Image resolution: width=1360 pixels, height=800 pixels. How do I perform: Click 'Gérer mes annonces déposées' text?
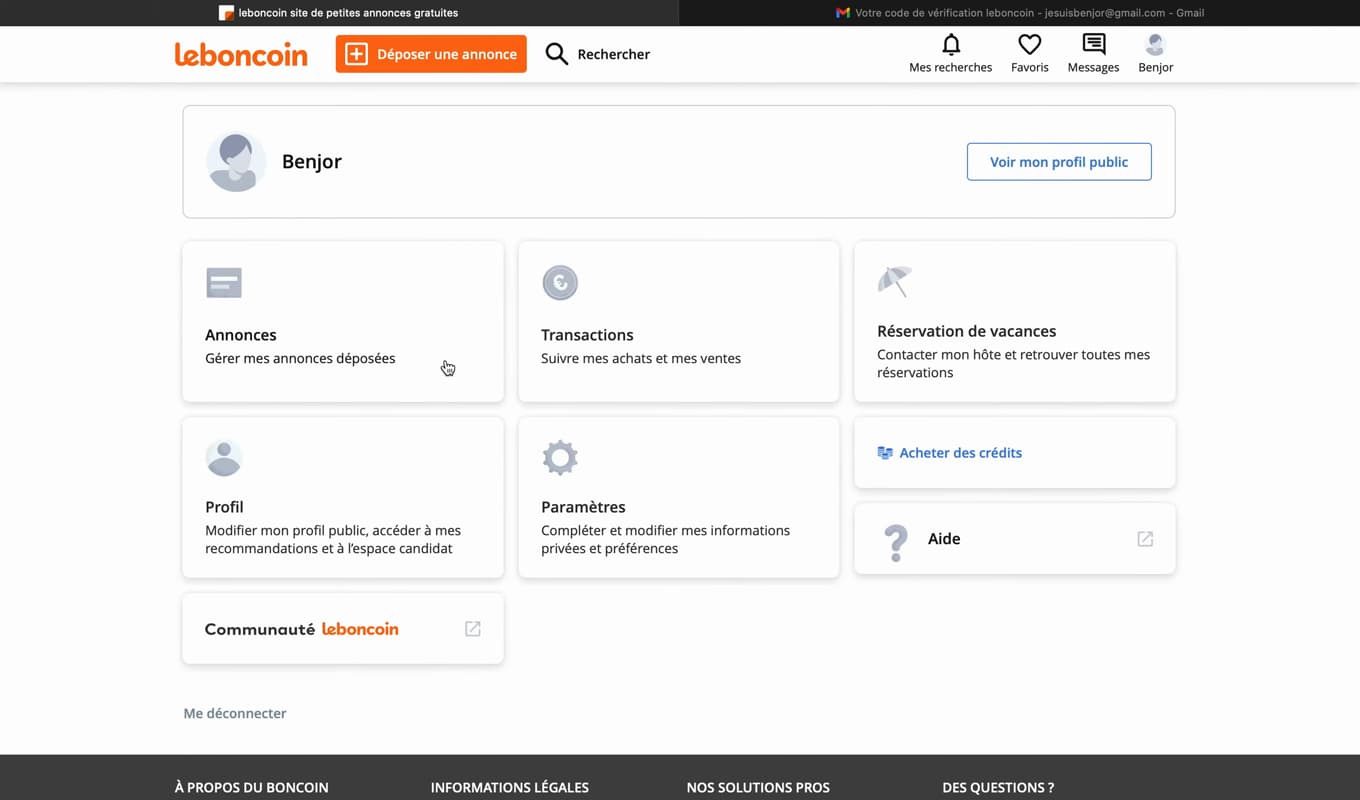tap(300, 358)
